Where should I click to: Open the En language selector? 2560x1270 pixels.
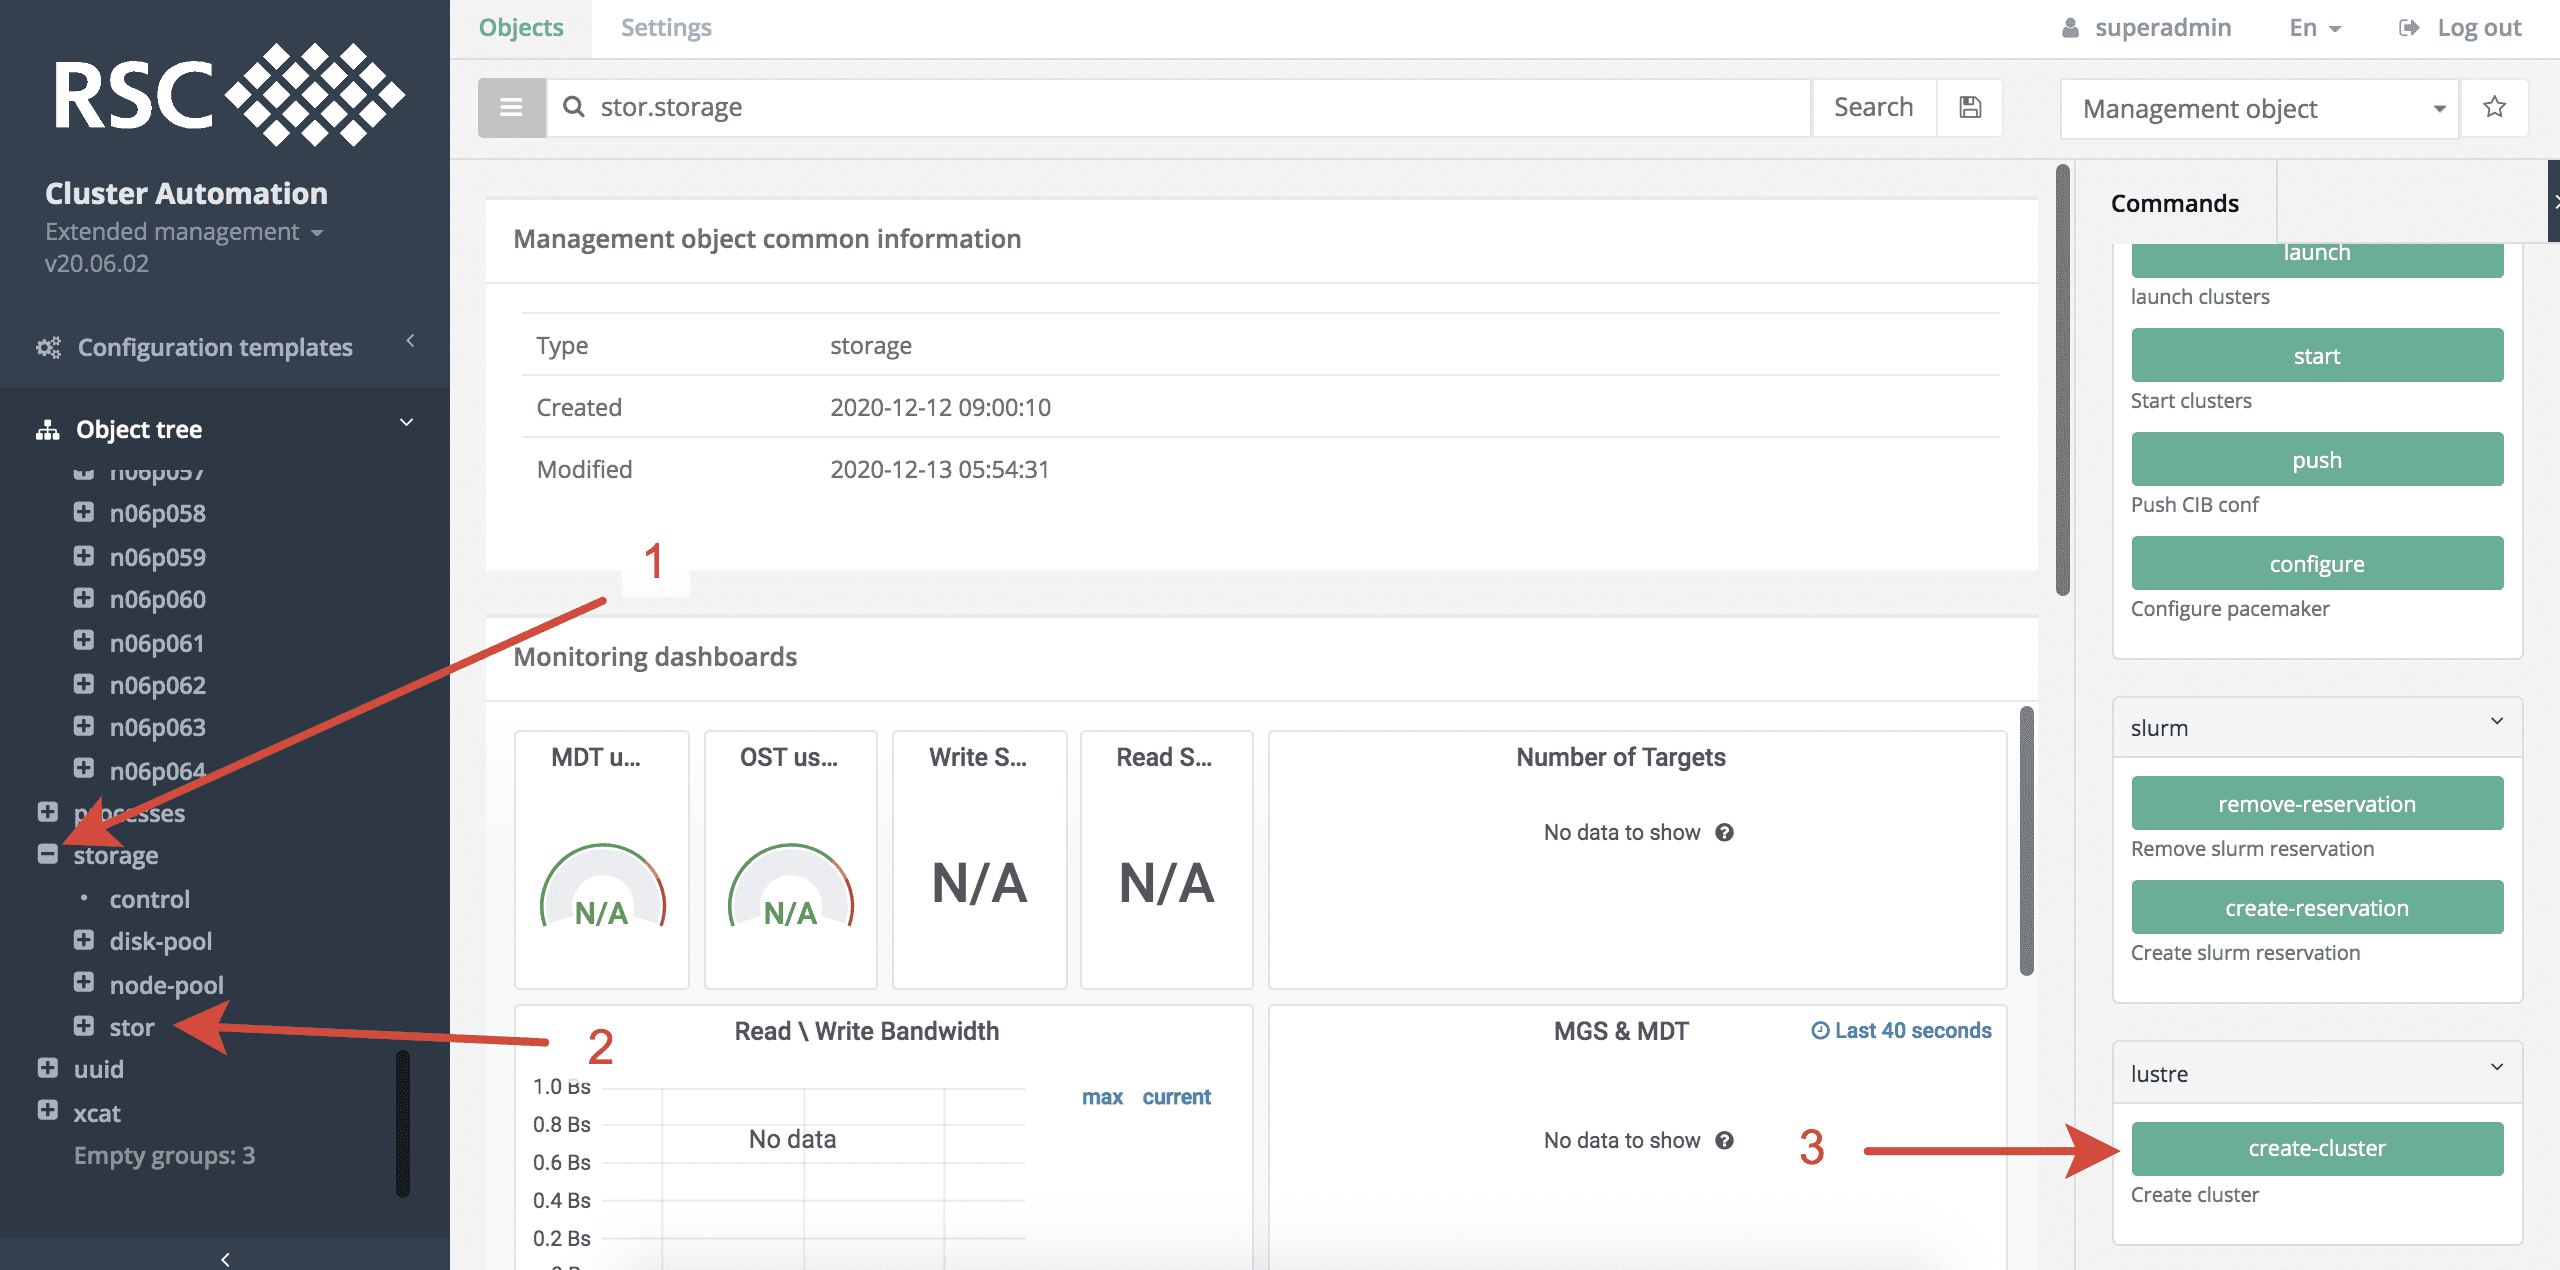2314,27
